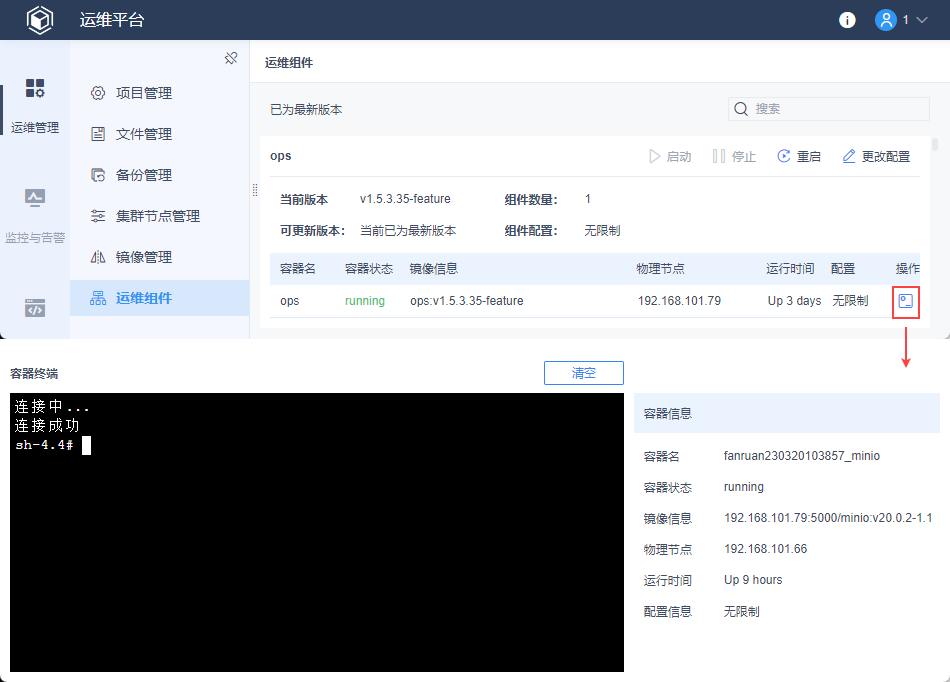Click the 物理节点 column header
The width and height of the screenshot is (950, 682).
(660, 269)
